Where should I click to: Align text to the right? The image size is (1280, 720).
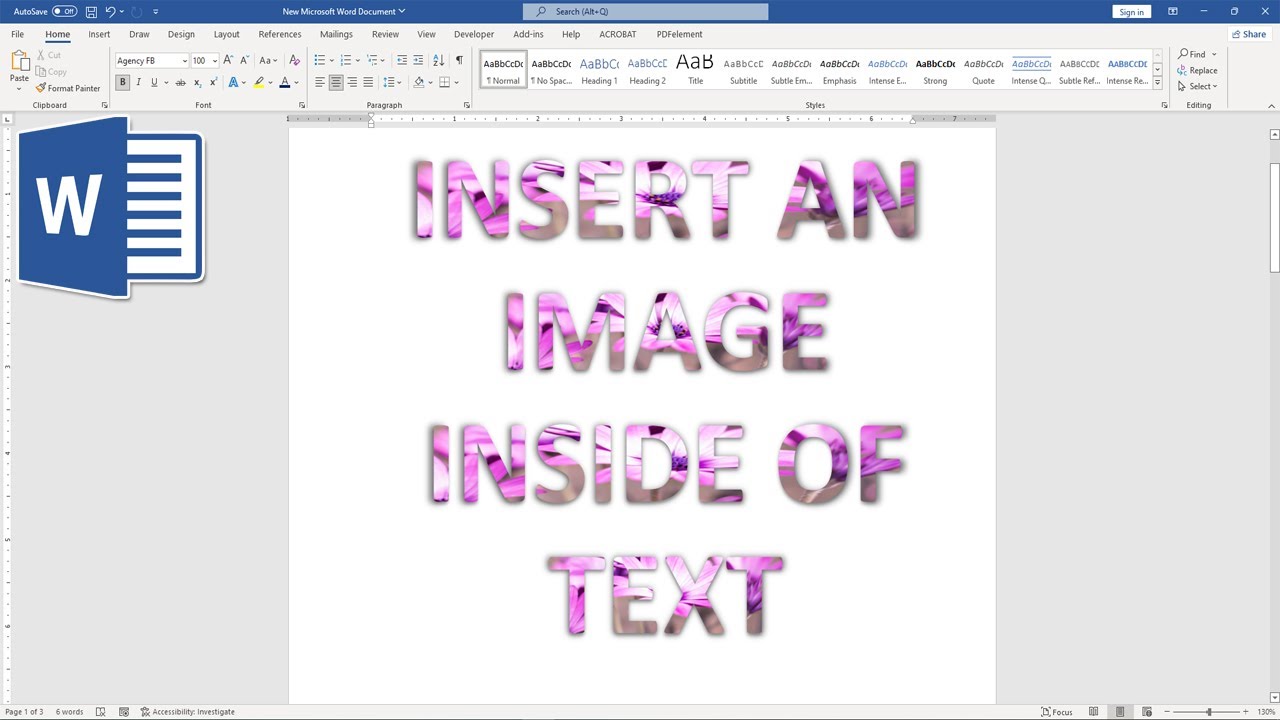(x=352, y=82)
